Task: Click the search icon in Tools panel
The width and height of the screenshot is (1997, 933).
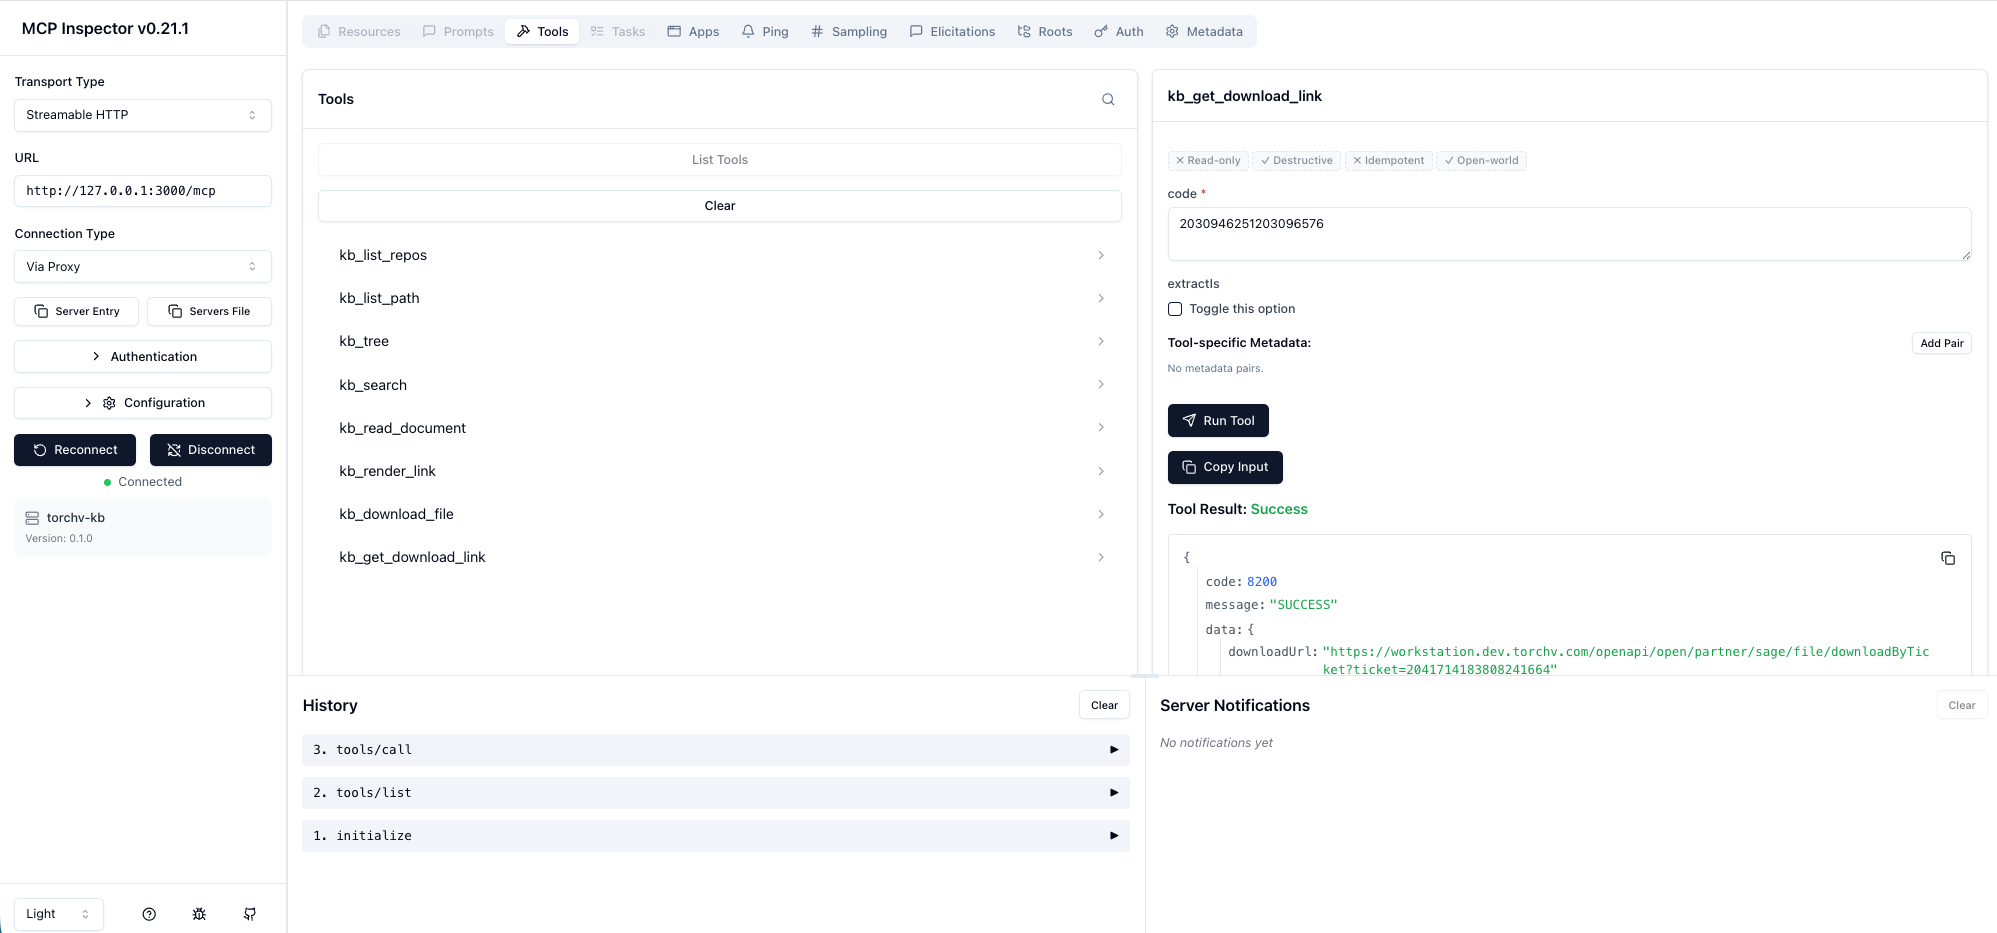Action: tap(1108, 99)
